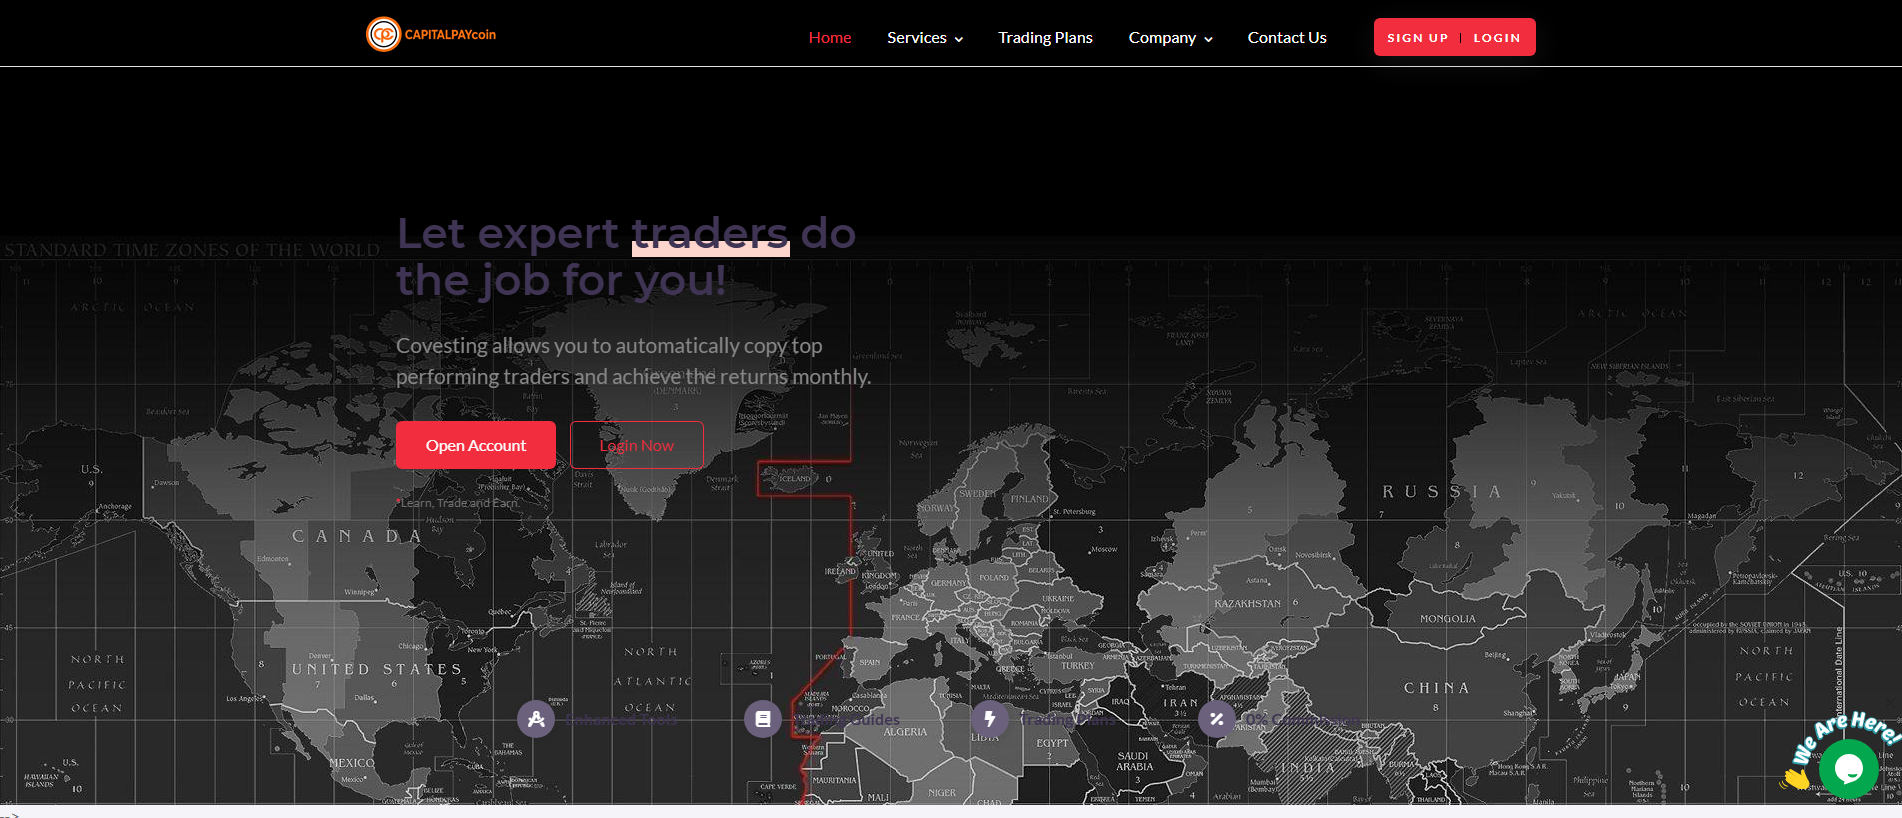1902x818 pixels.
Task: Click the 'Covesting allows you' paragraph
Action: point(633,361)
